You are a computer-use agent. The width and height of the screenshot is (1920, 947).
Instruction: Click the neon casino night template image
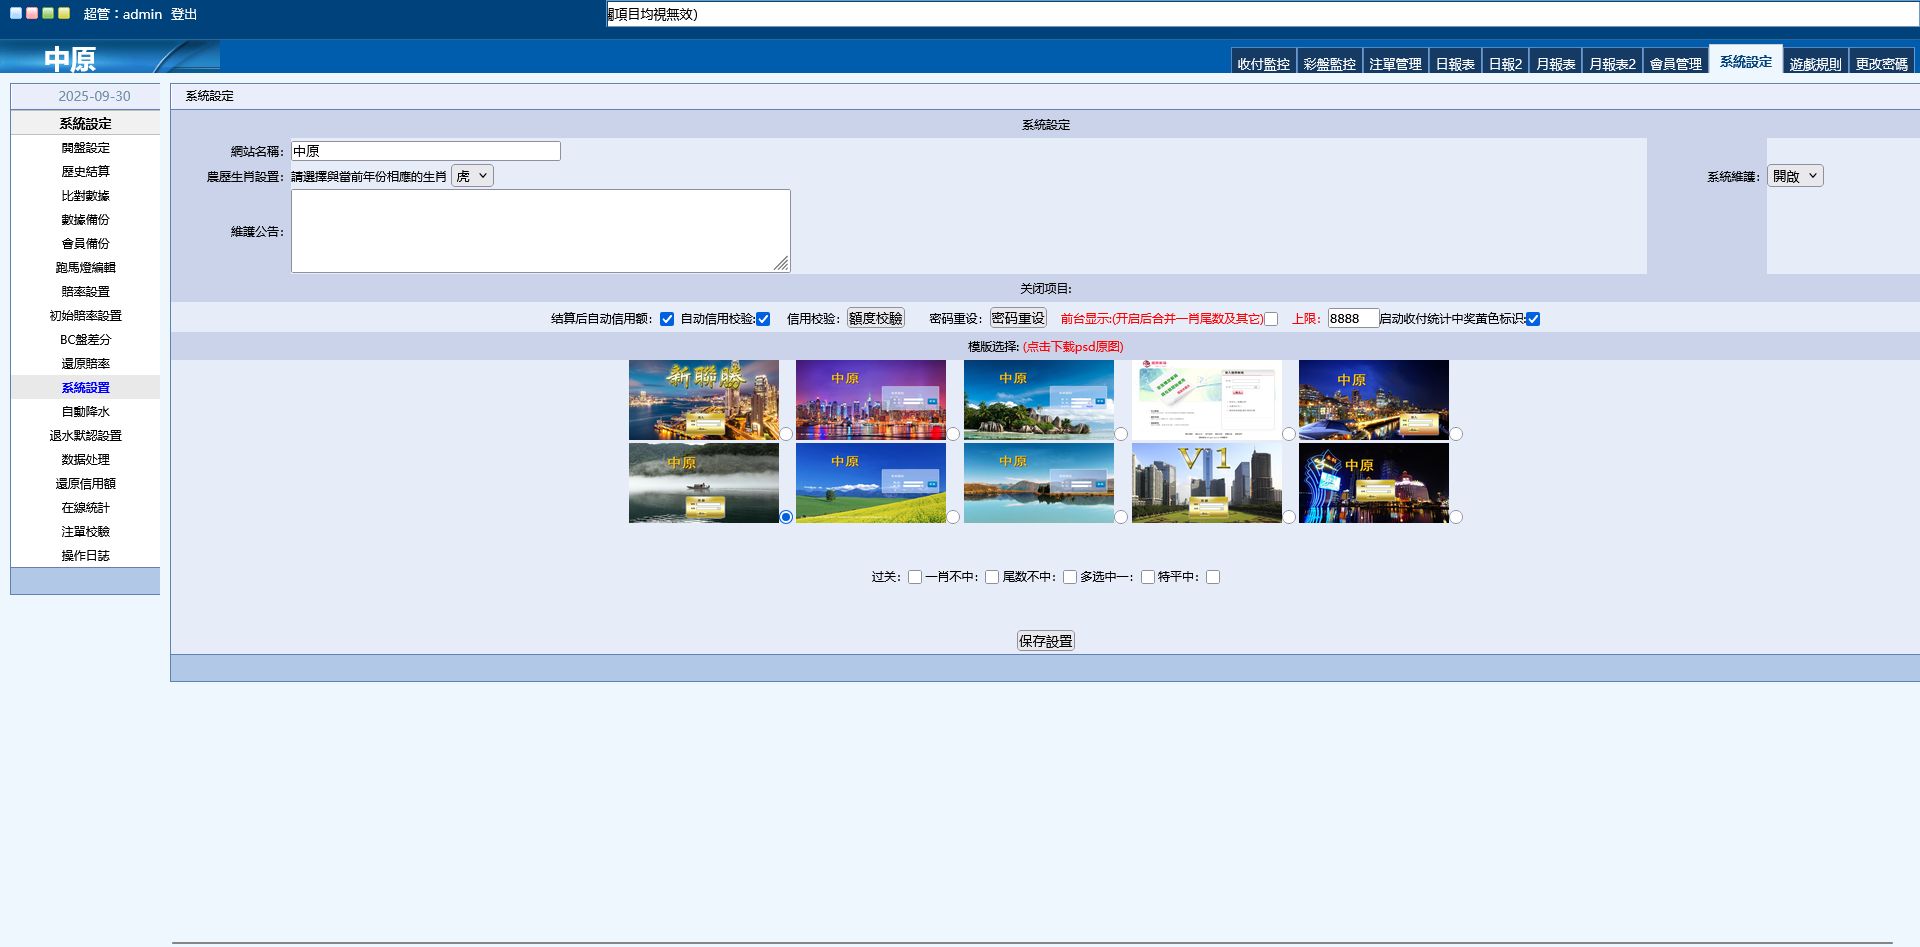coord(1373,483)
